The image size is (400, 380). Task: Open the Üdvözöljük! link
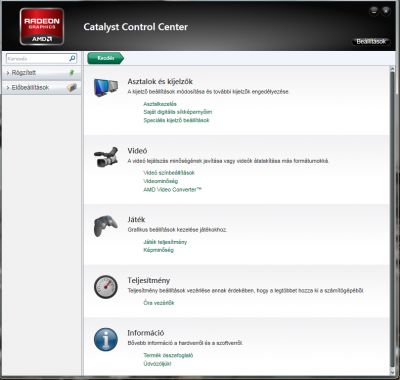157,364
